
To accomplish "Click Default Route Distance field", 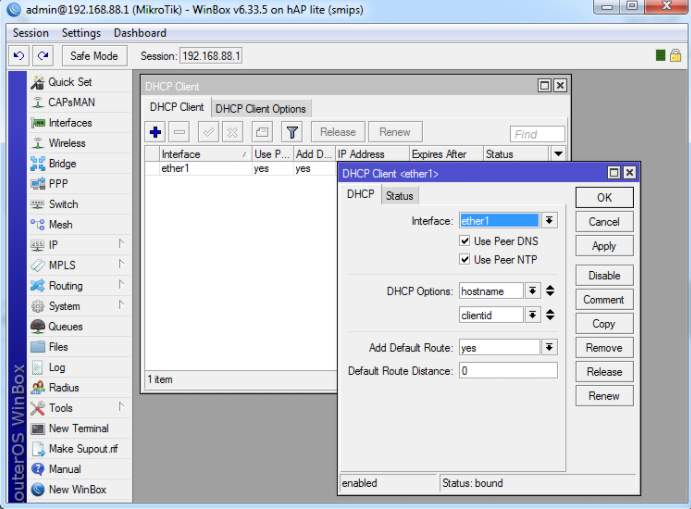I will coord(508,371).
